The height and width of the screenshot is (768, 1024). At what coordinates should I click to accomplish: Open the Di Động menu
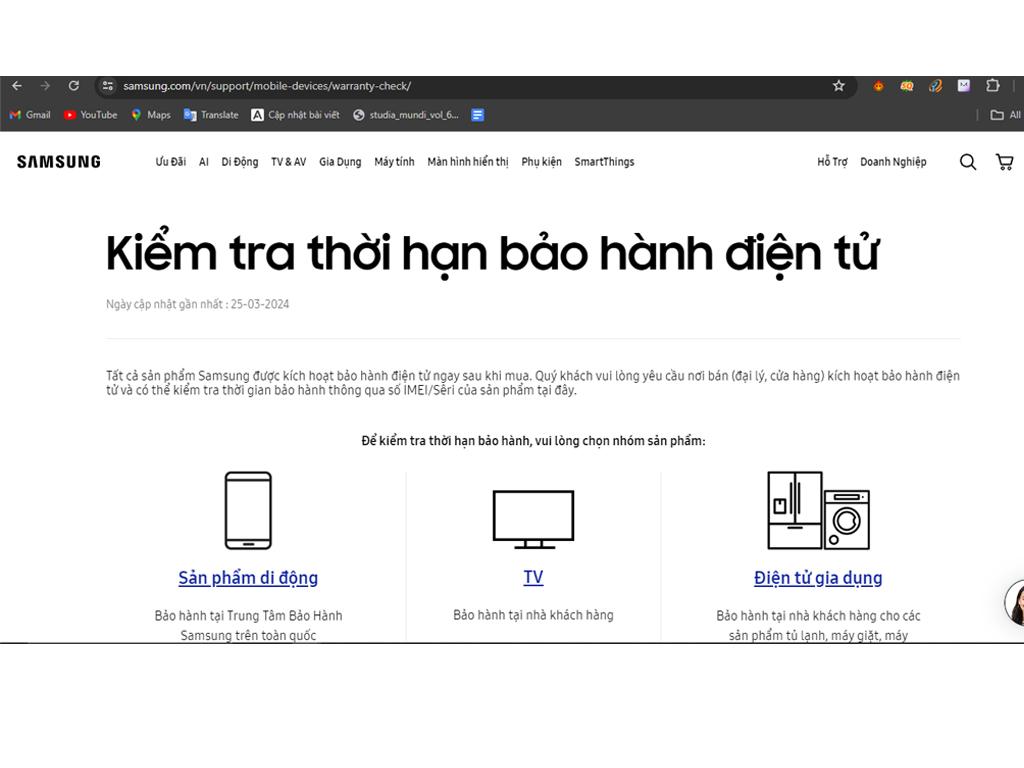click(x=239, y=162)
